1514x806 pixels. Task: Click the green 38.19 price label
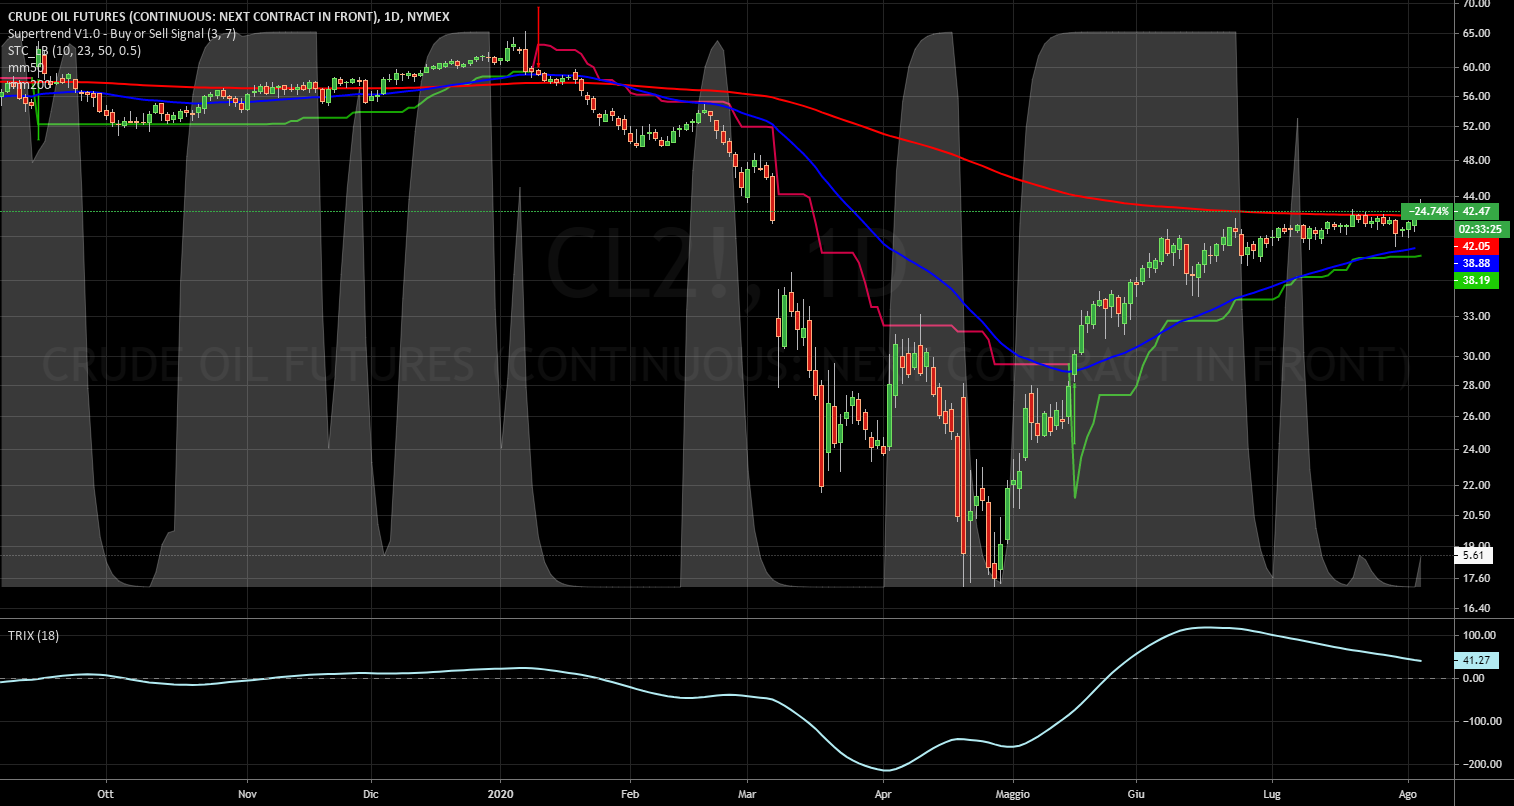pos(1476,281)
